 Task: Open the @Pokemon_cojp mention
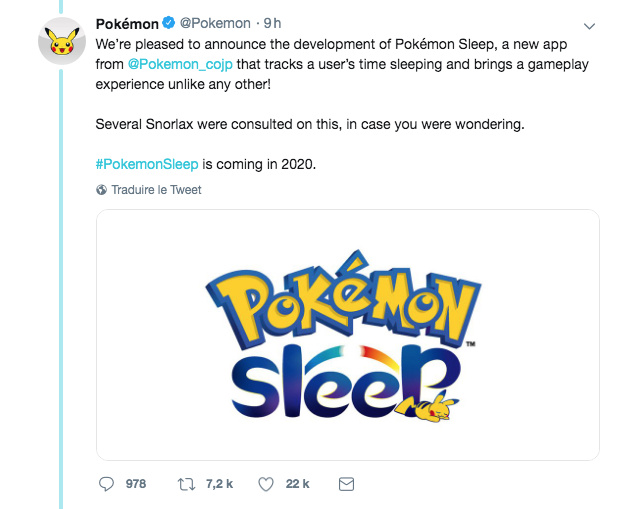click(x=180, y=64)
